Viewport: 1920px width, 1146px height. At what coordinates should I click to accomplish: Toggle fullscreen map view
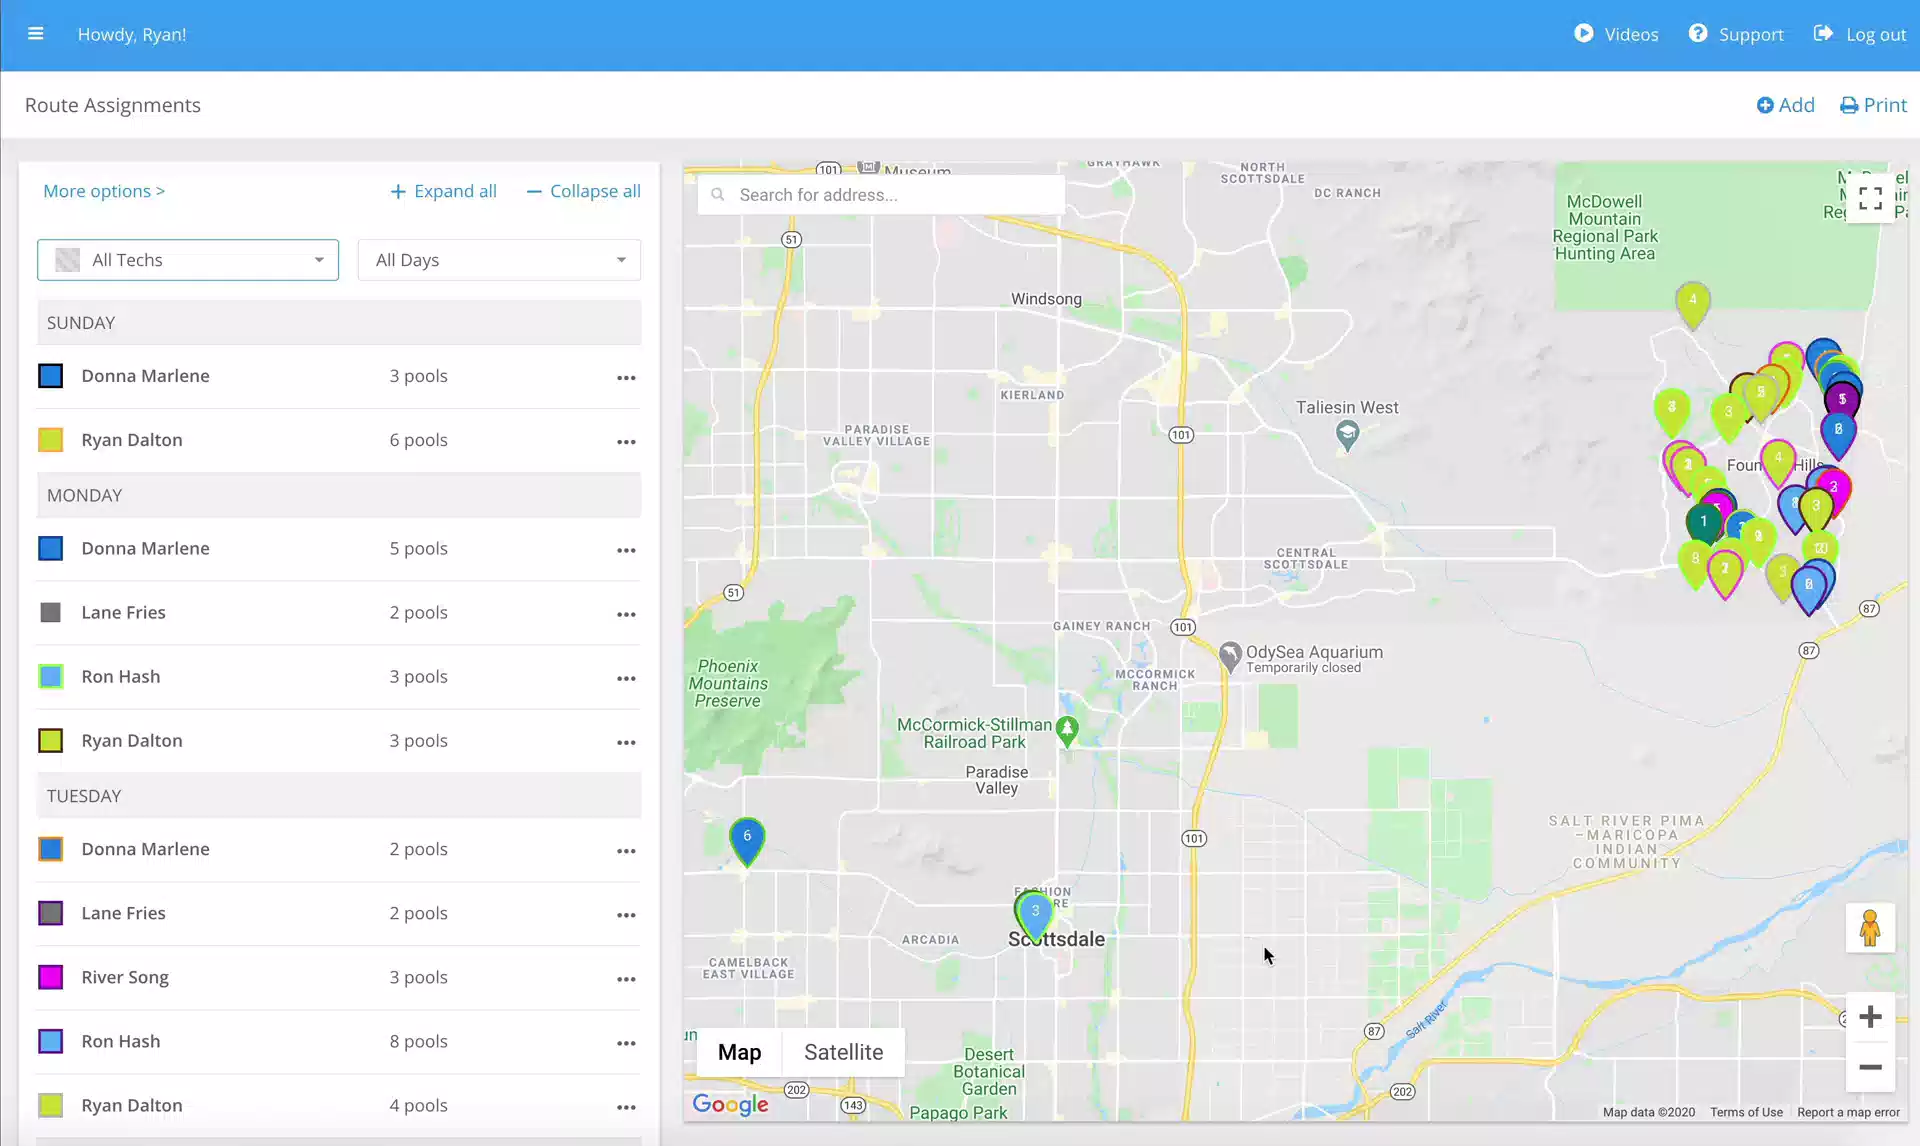click(1870, 198)
